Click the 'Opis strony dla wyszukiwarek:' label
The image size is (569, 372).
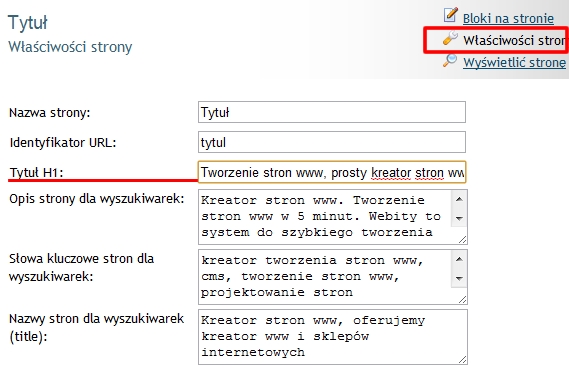(x=97, y=199)
